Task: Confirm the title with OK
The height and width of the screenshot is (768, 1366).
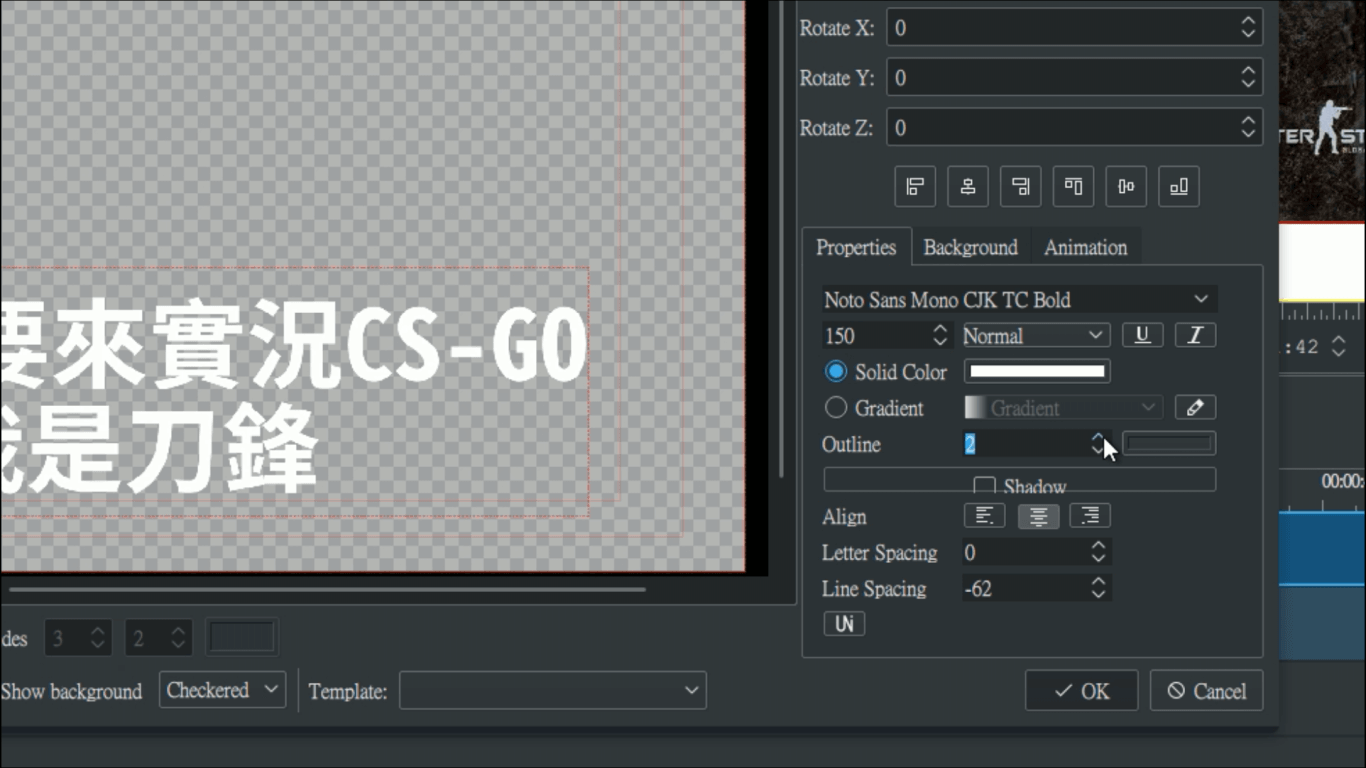Action: [1081, 691]
